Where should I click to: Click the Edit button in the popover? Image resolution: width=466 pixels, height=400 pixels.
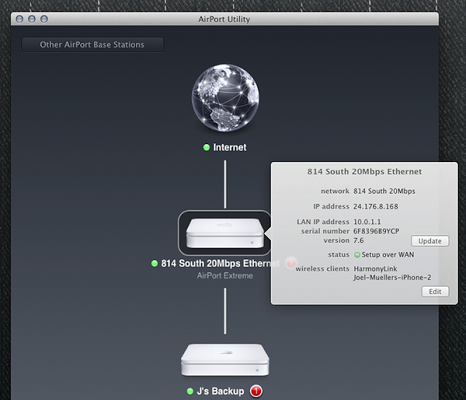click(x=435, y=291)
